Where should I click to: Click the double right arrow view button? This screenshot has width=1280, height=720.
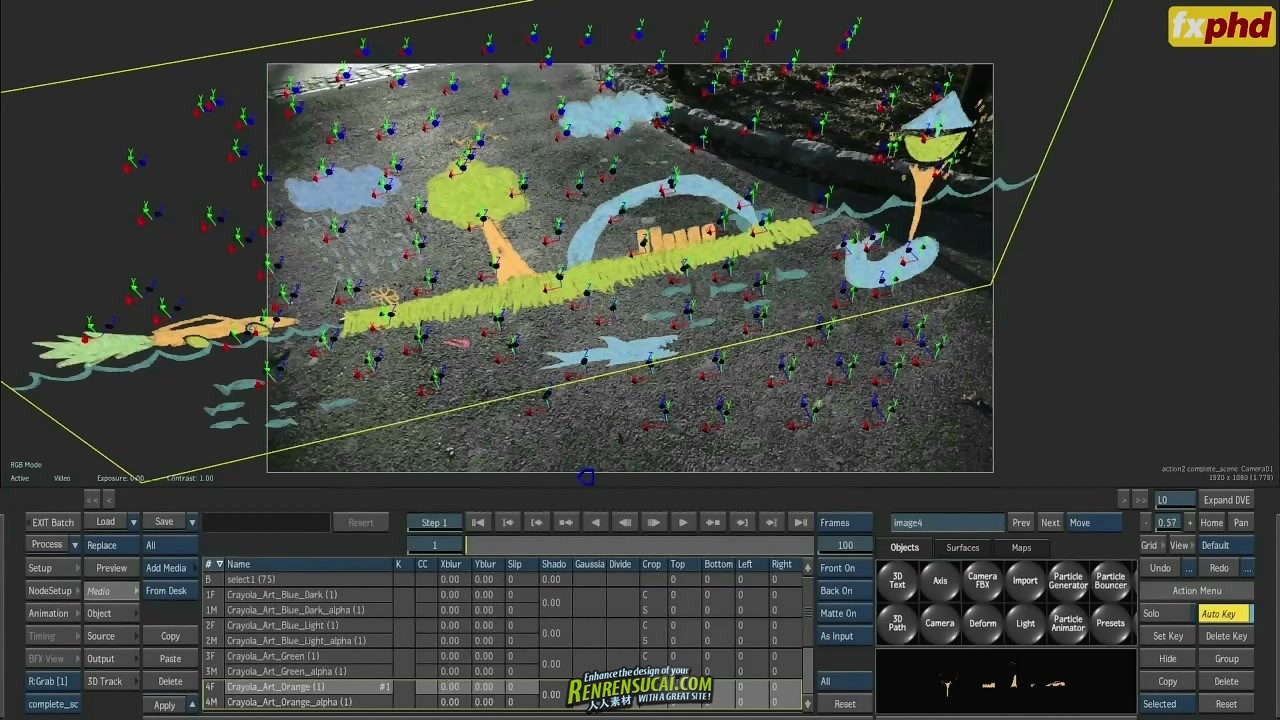click(1140, 499)
